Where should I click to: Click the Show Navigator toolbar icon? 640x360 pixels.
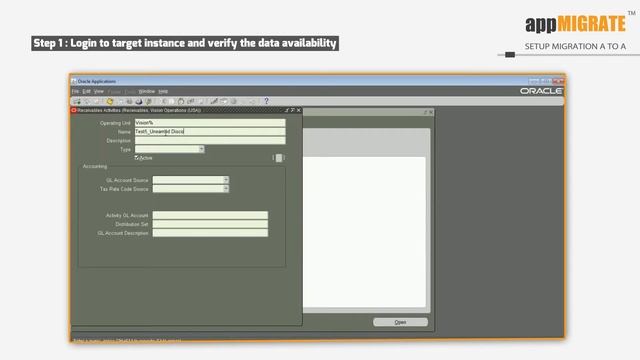point(96,101)
